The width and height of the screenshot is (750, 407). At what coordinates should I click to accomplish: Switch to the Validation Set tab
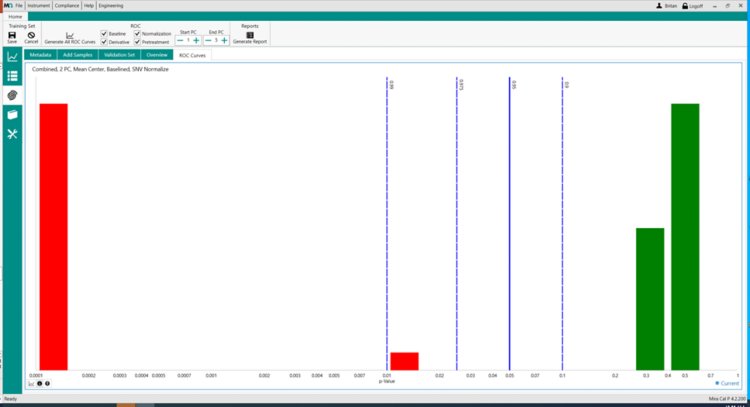[x=120, y=55]
